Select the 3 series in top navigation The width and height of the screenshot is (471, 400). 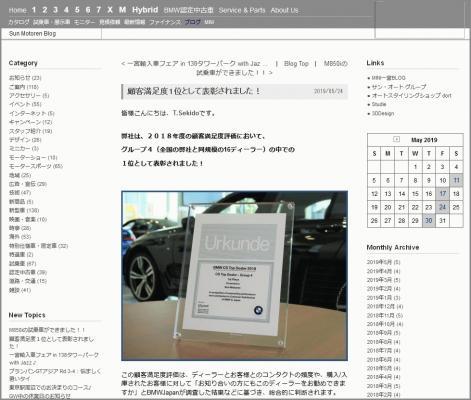pyautogui.click(x=55, y=10)
